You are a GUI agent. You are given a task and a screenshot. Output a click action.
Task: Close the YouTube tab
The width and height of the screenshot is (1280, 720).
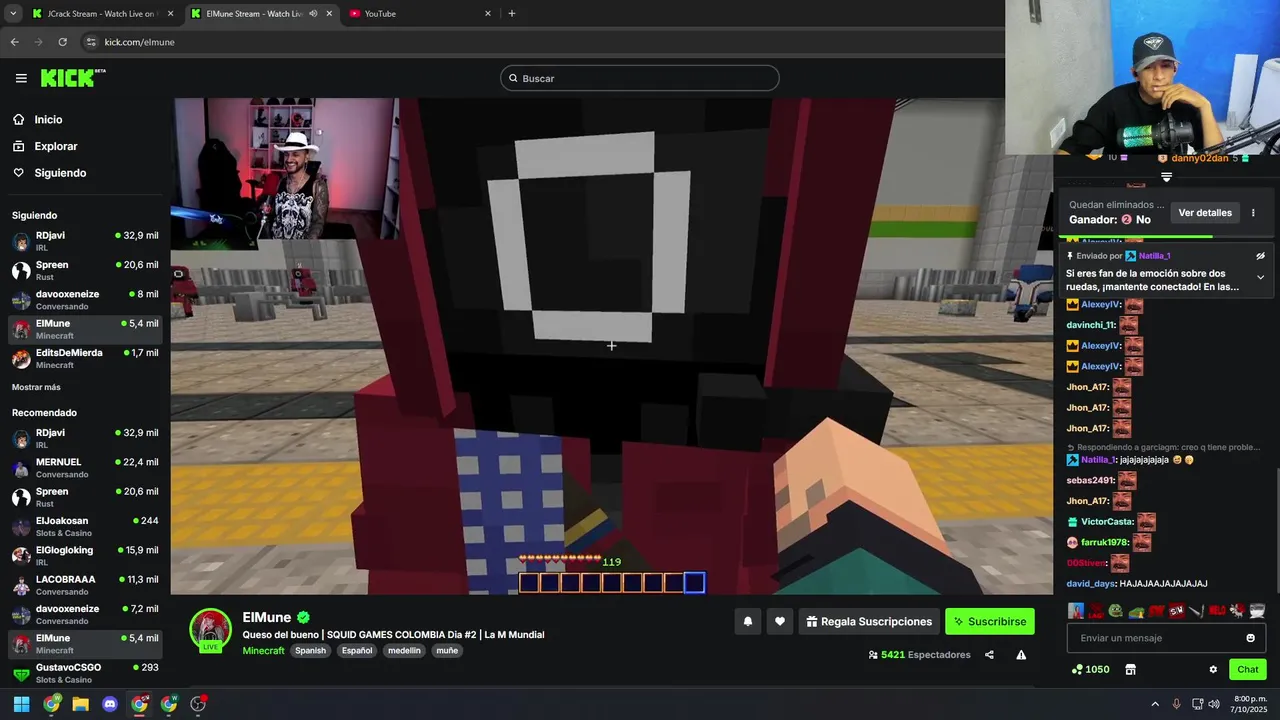click(x=488, y=14)
